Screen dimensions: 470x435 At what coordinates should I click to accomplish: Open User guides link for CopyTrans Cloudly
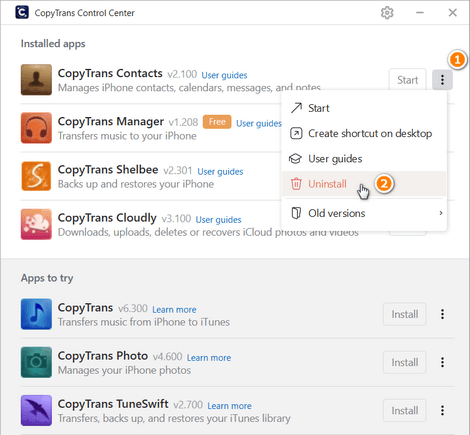(218, 220)
